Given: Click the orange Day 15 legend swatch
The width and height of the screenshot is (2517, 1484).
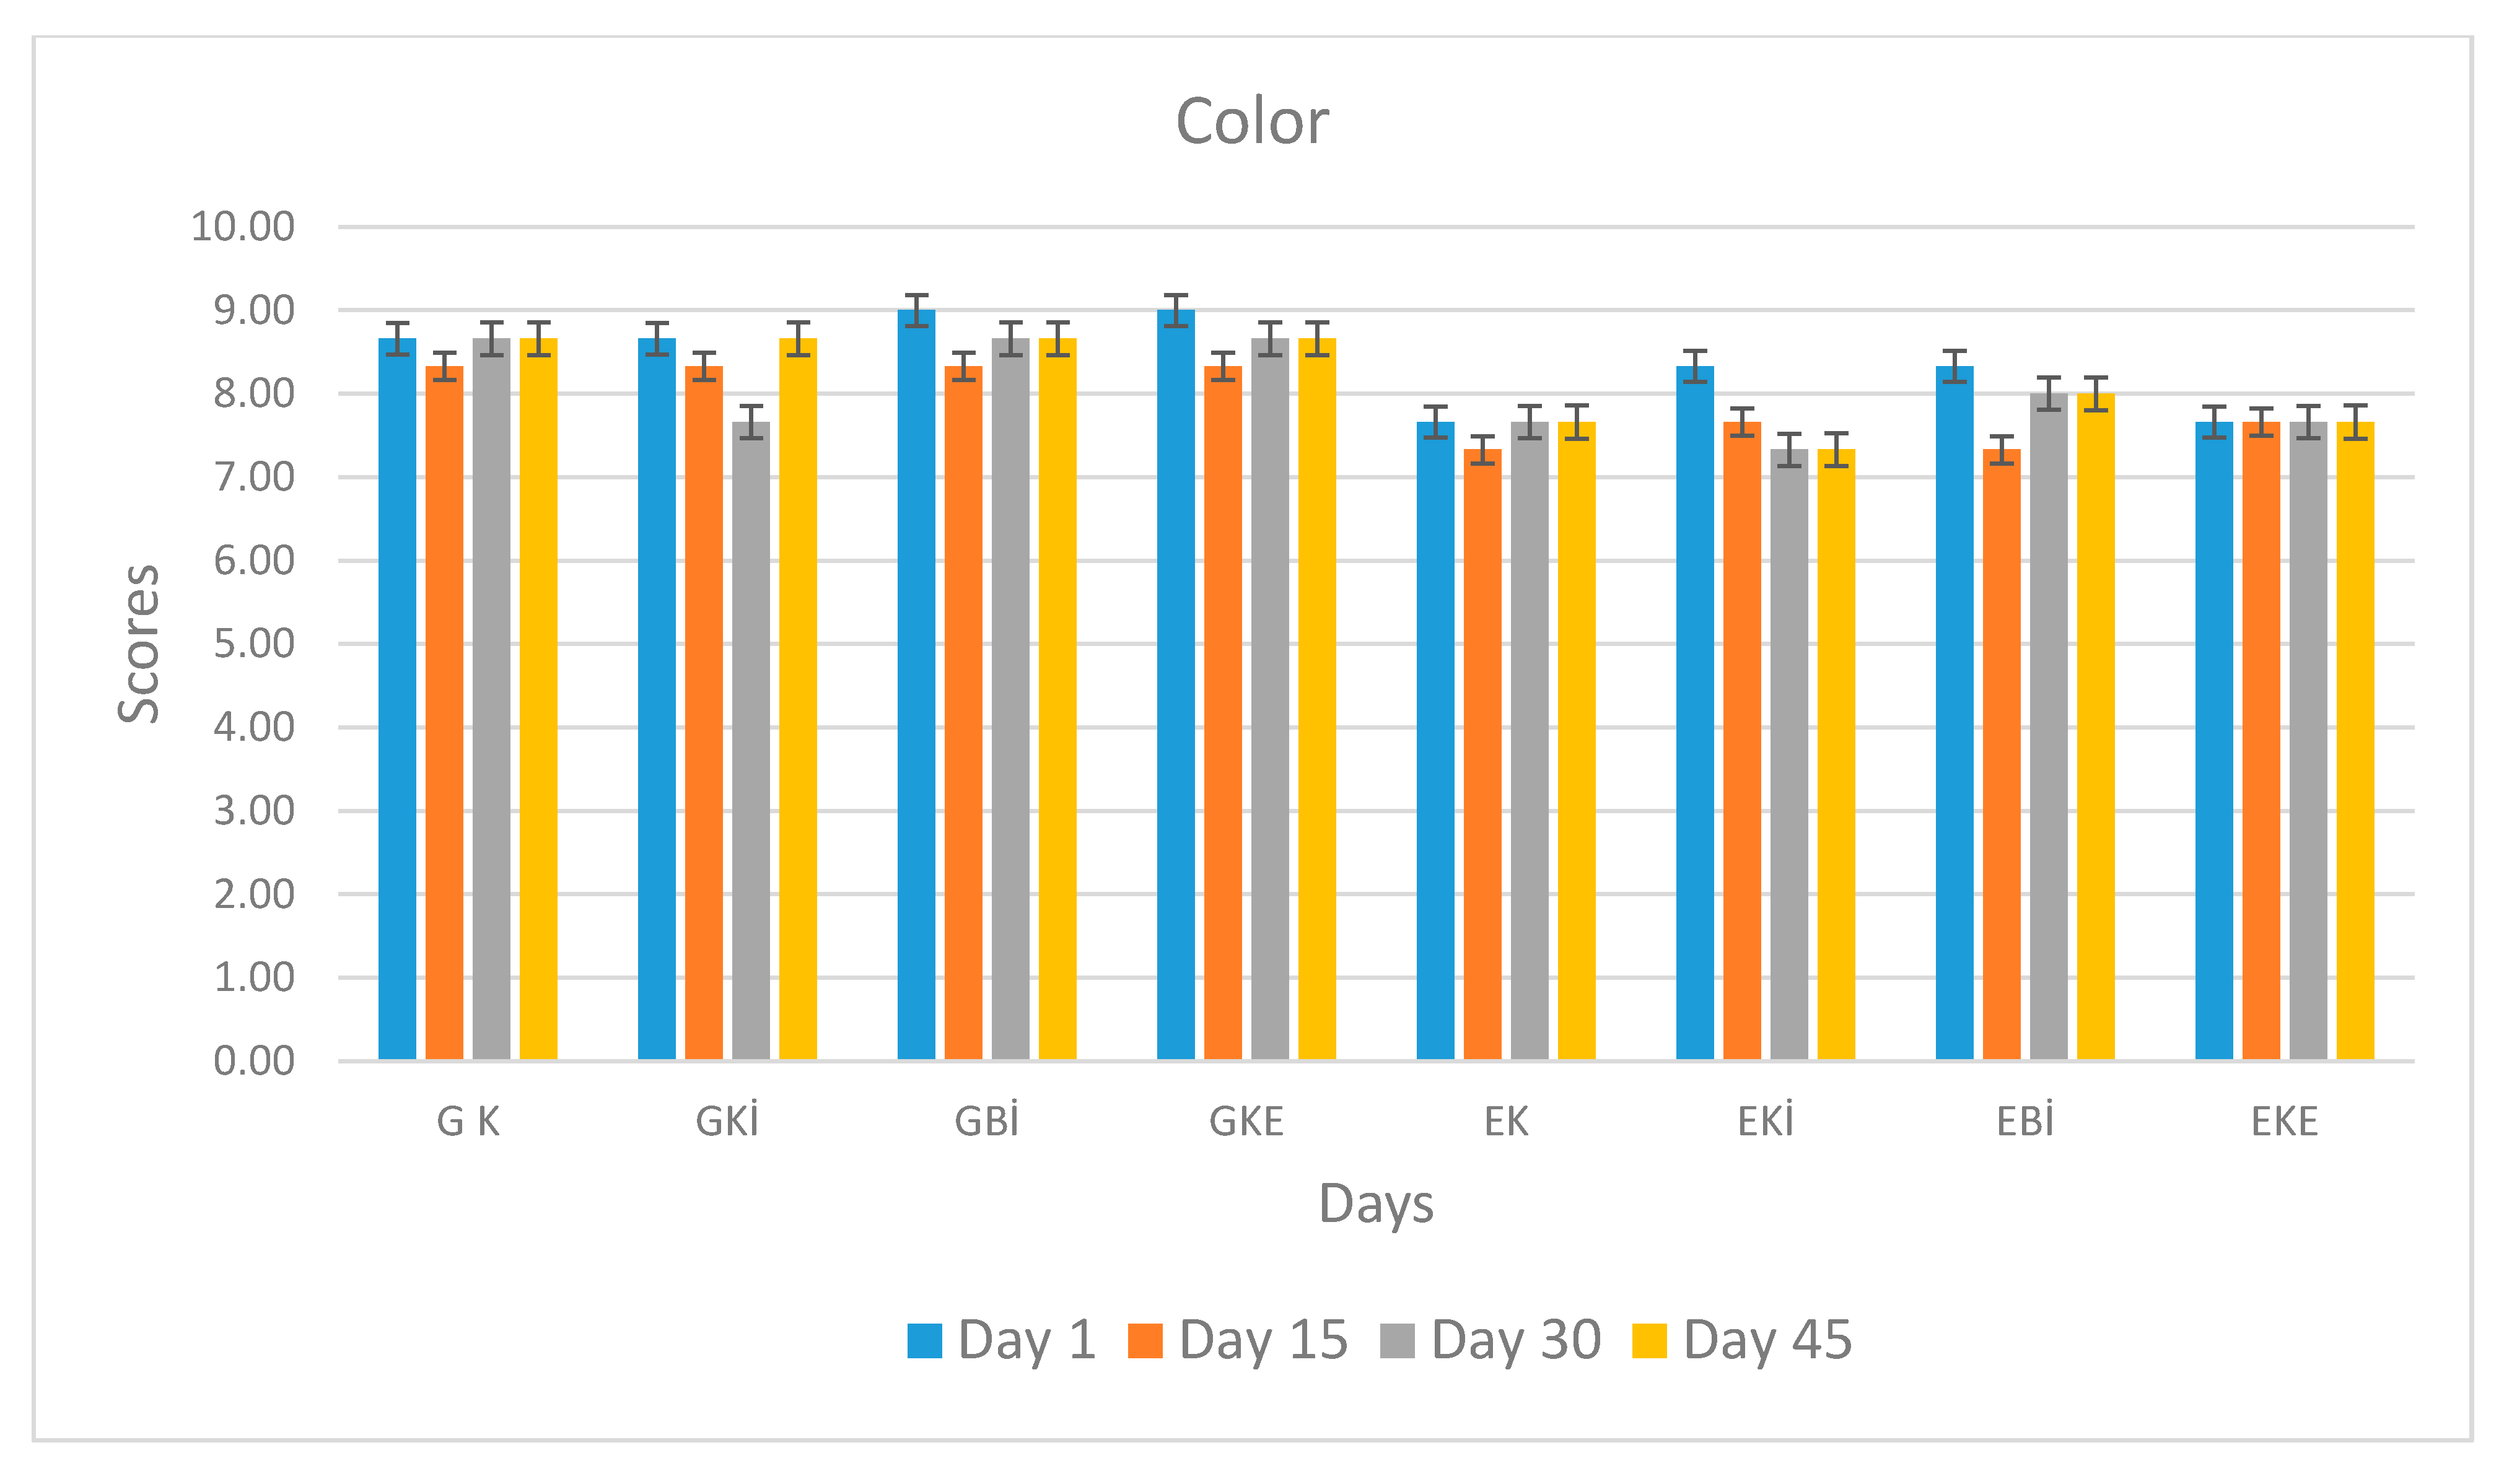Looking at the screenshot, I should tap(1145, 1341).
